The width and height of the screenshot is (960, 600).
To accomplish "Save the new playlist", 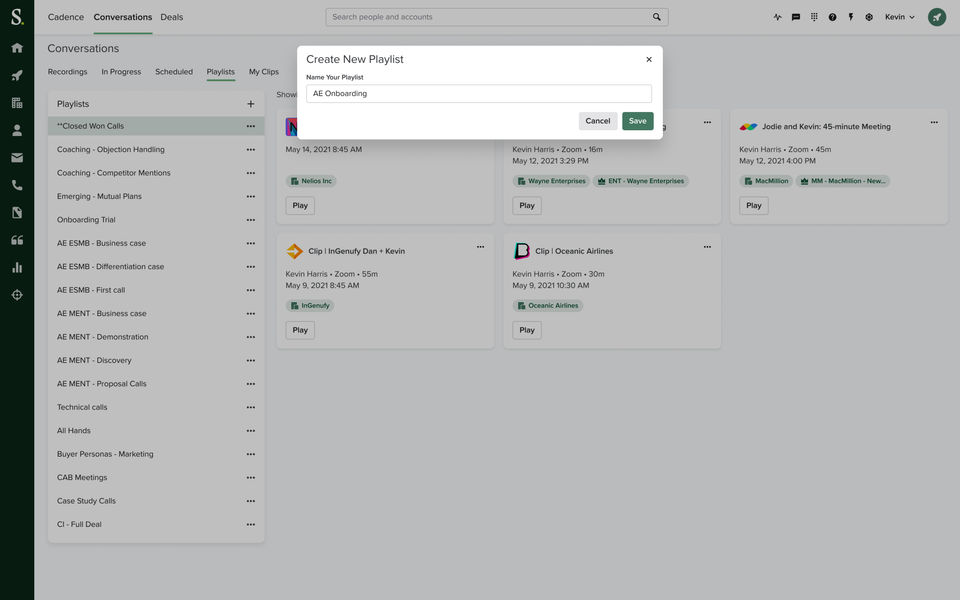I will point(637,121).
